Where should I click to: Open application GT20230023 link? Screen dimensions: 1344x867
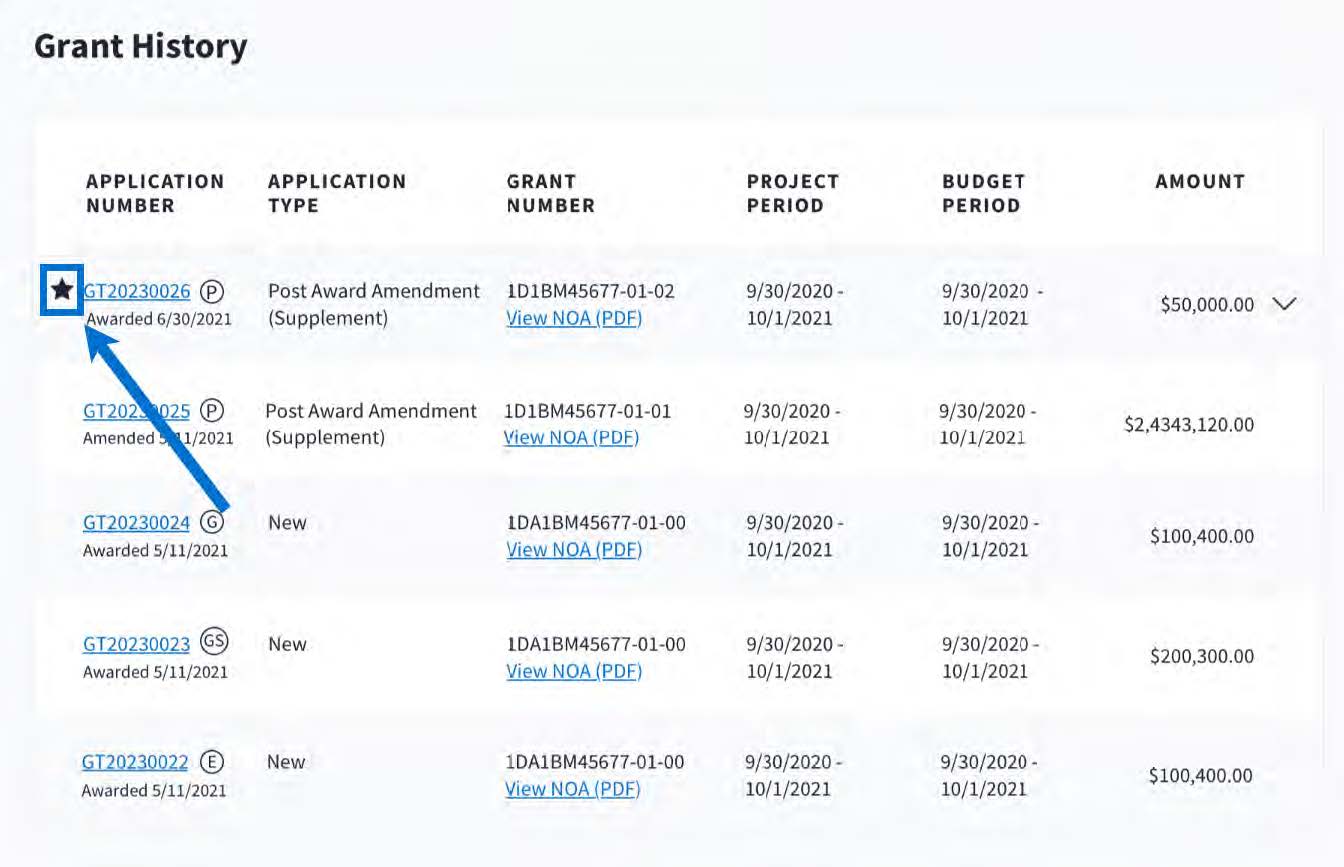click(136, 644)
